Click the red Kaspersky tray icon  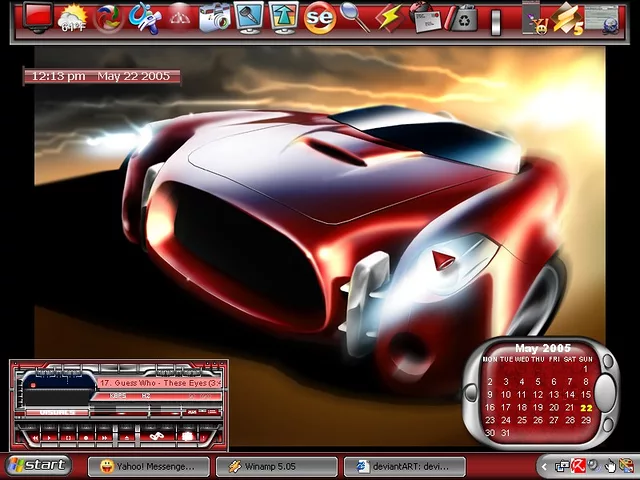(x=577, y=465)
